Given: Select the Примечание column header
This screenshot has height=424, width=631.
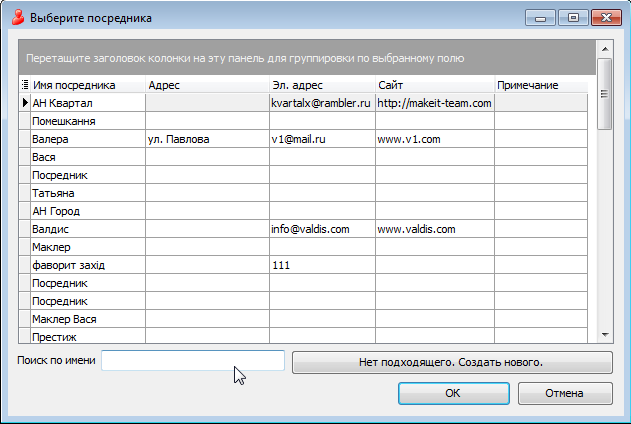Looking at the screenshot, I should click(x=540, y=85).
